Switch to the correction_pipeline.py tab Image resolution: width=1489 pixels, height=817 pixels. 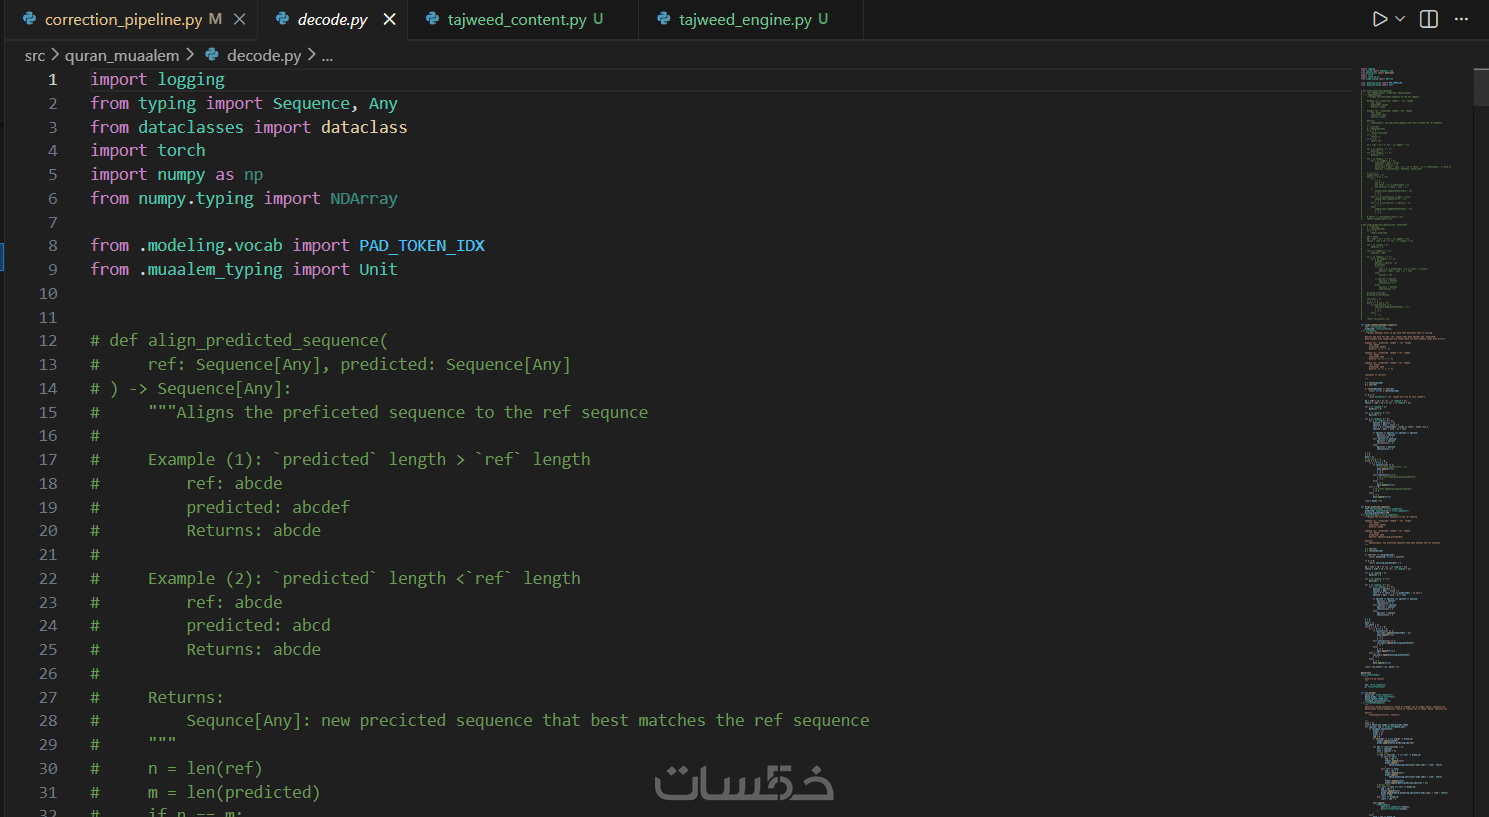click(123, 19)
